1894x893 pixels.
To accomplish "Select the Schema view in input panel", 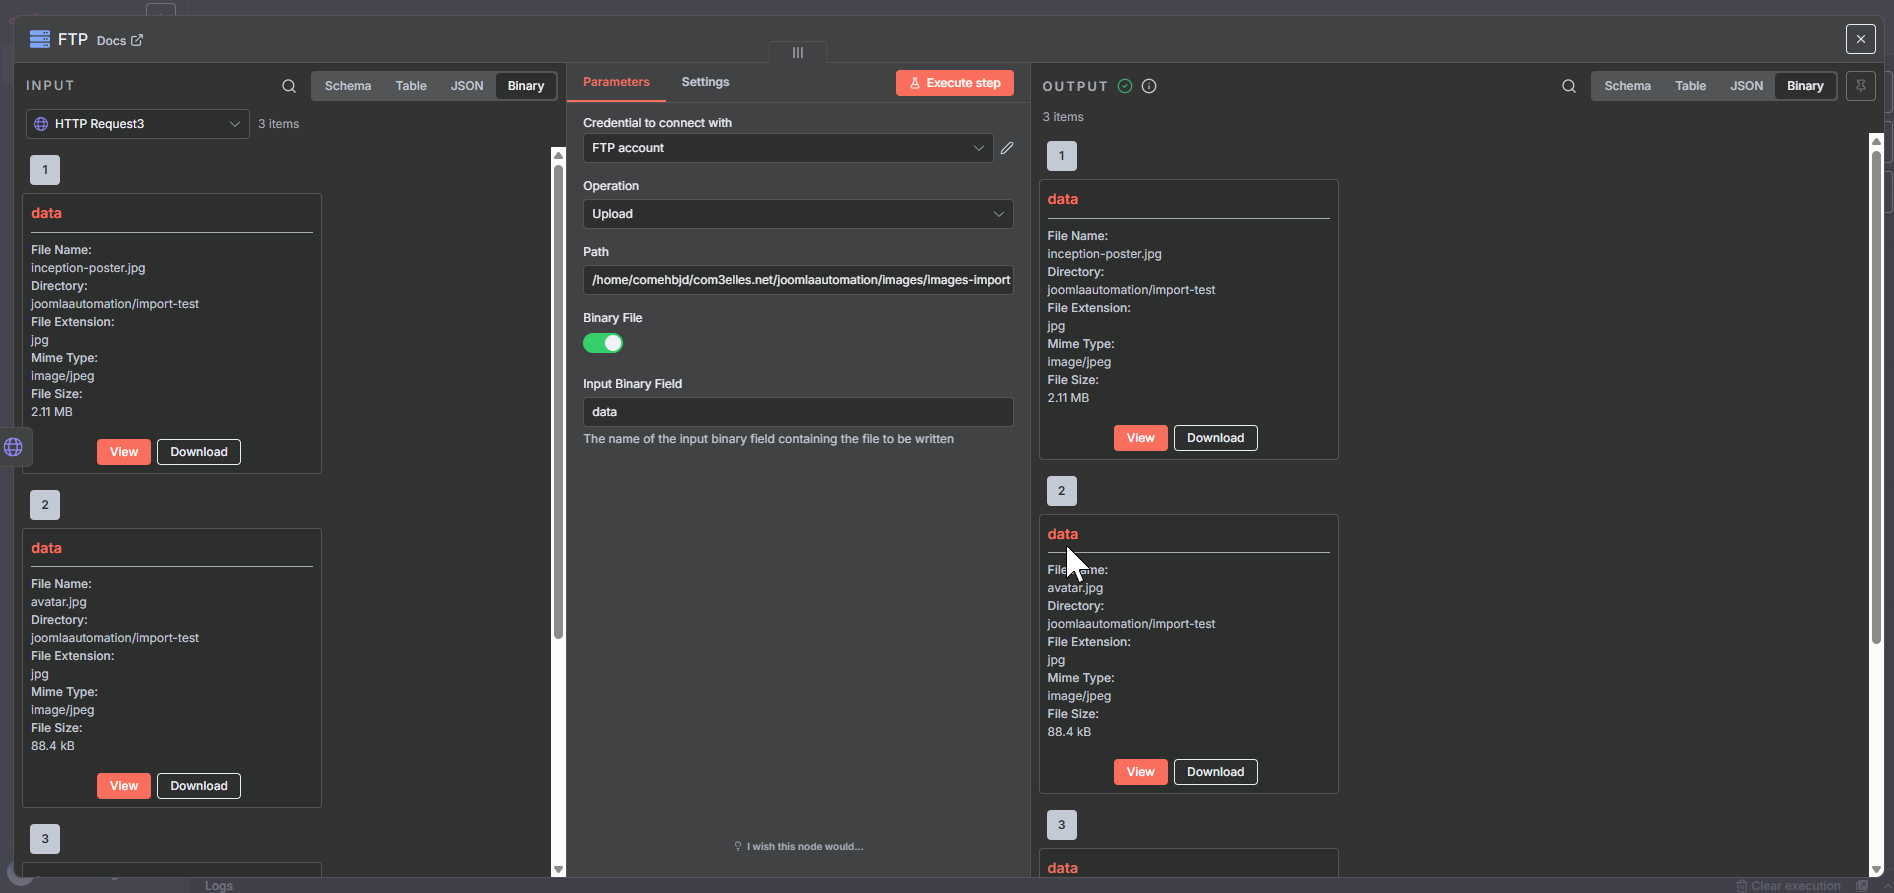I will point(348,86).
